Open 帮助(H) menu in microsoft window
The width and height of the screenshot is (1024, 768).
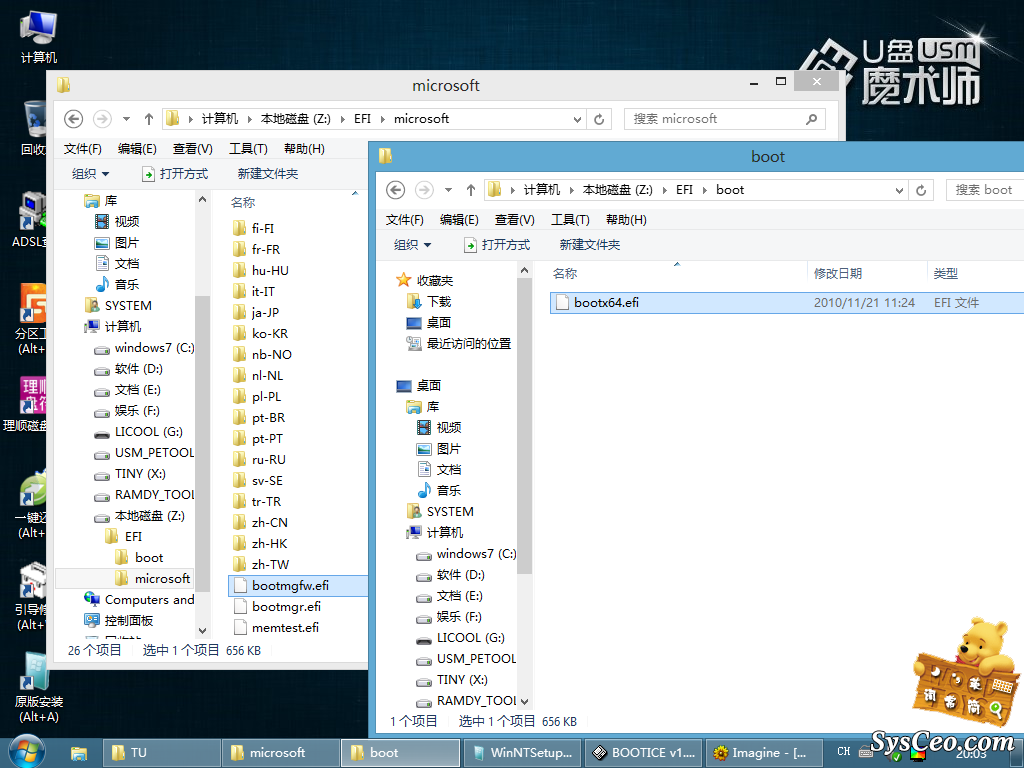coord(304,149)
